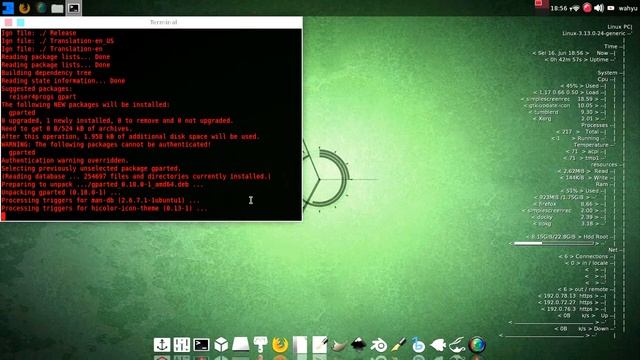The image size is (640, 360).
Task: Open the Wi-Fi network indicator
Action: 575,8
